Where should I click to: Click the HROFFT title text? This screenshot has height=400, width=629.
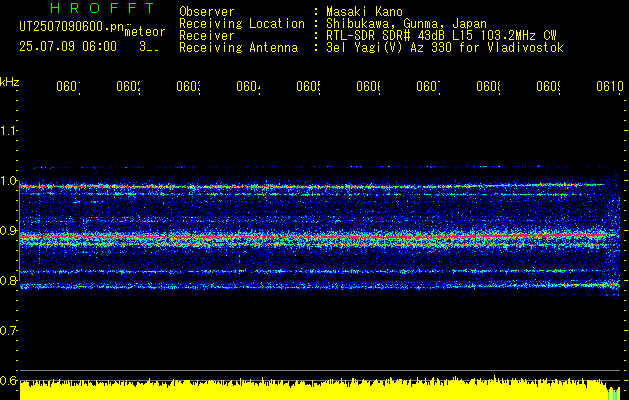(102, 8)
